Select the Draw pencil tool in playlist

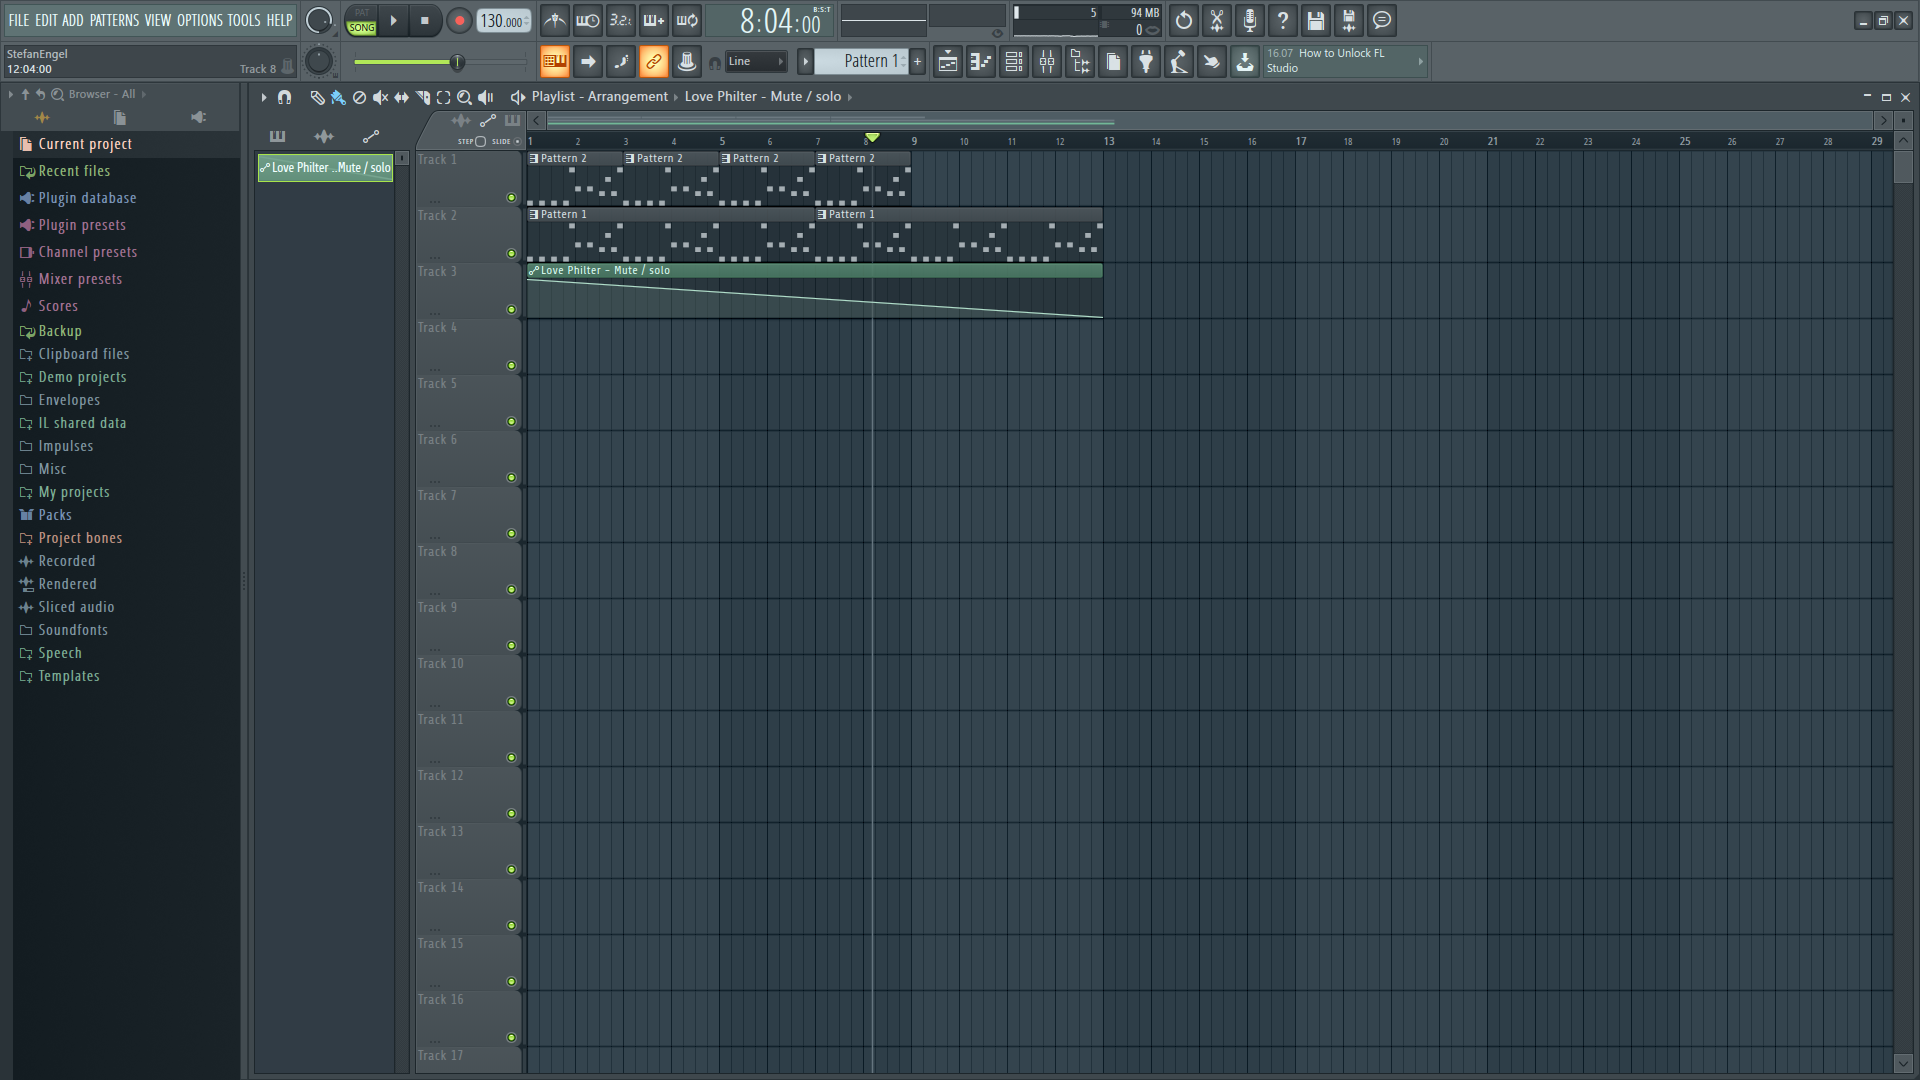point(317,97)
